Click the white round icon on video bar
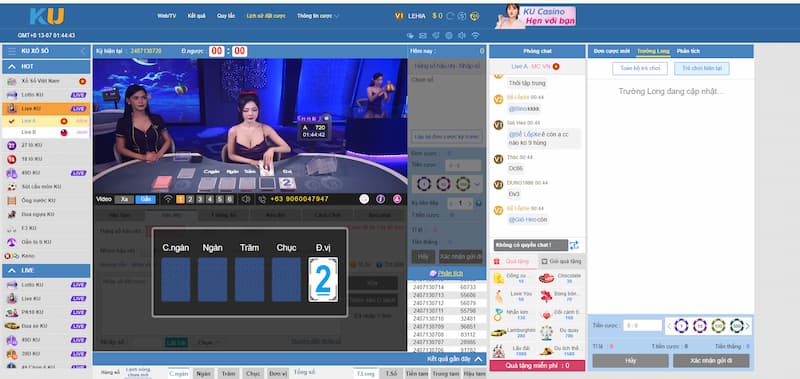800x379 pixels. 364,199
